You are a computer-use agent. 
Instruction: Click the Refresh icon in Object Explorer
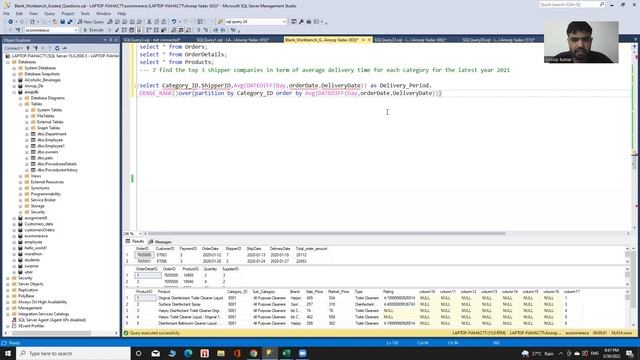(57, 48)
